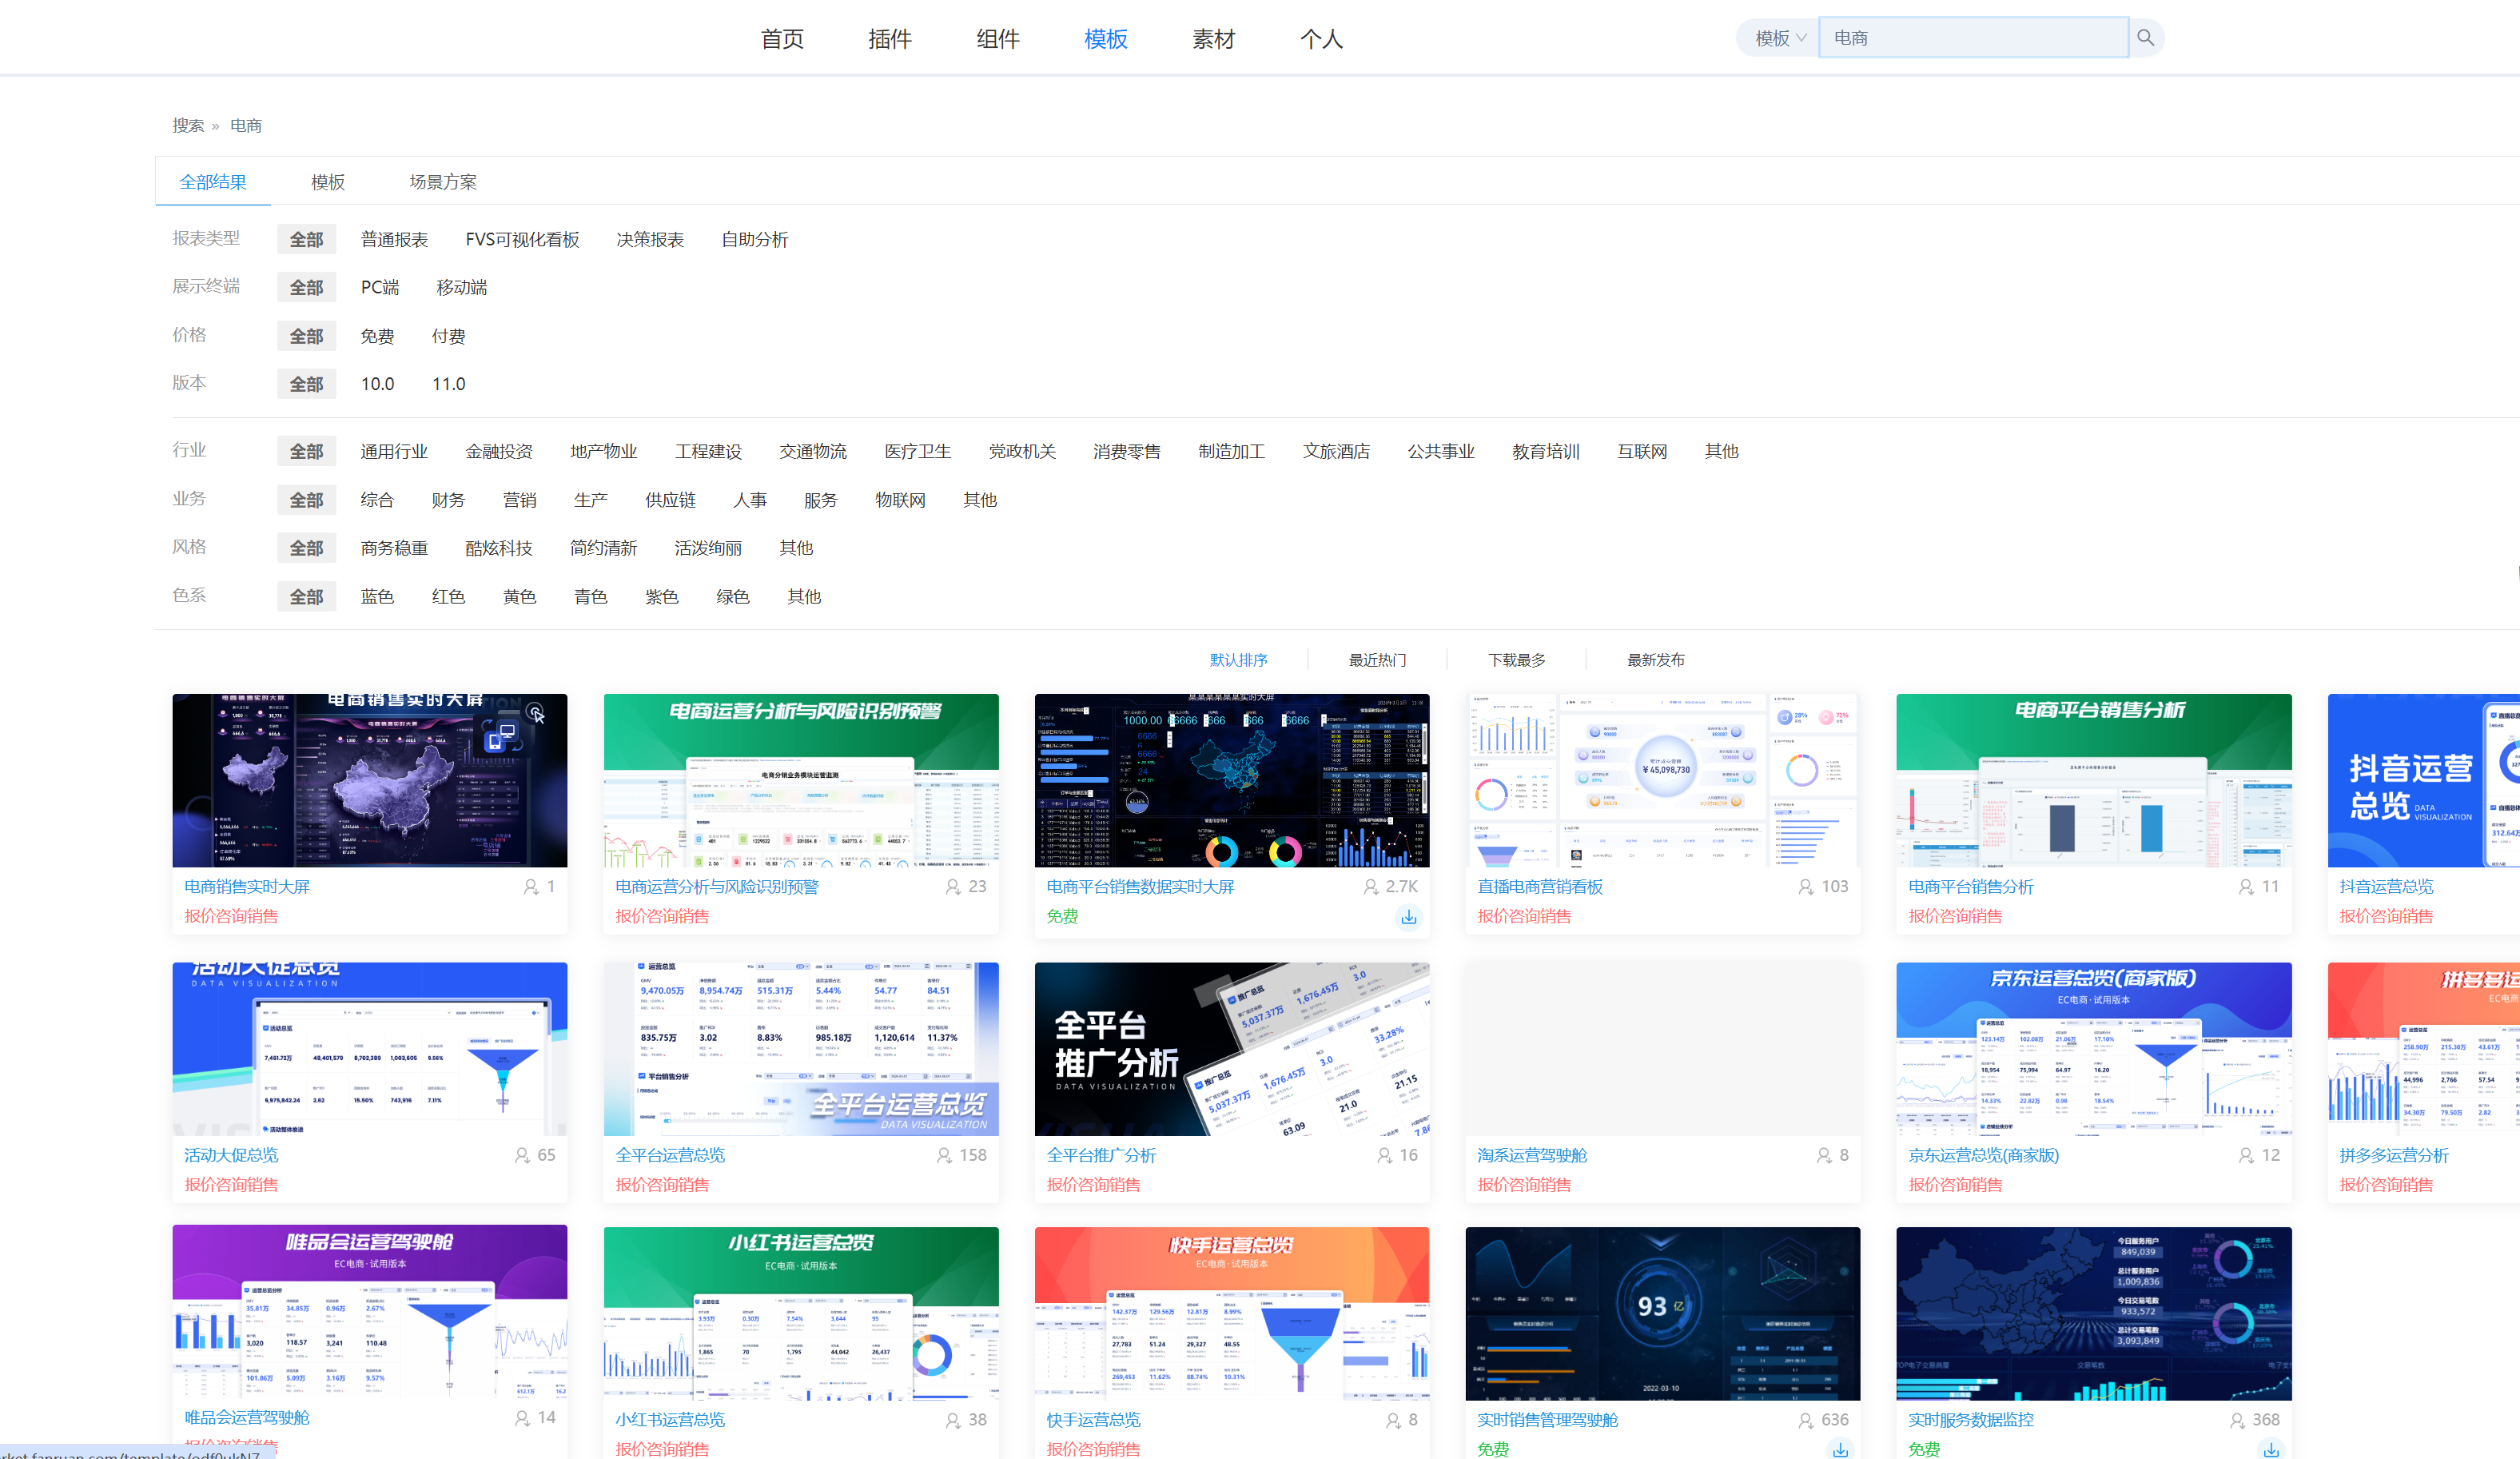Viewport: 2520px width, 1459px height.
Task: Filter business by 营销
Action: pyautogui.click(x=519, y=500)
